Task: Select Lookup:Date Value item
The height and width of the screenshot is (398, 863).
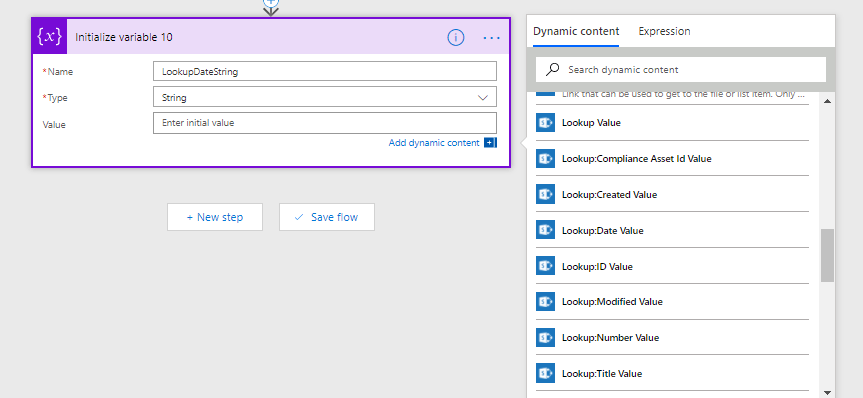Action: (672, 230)
